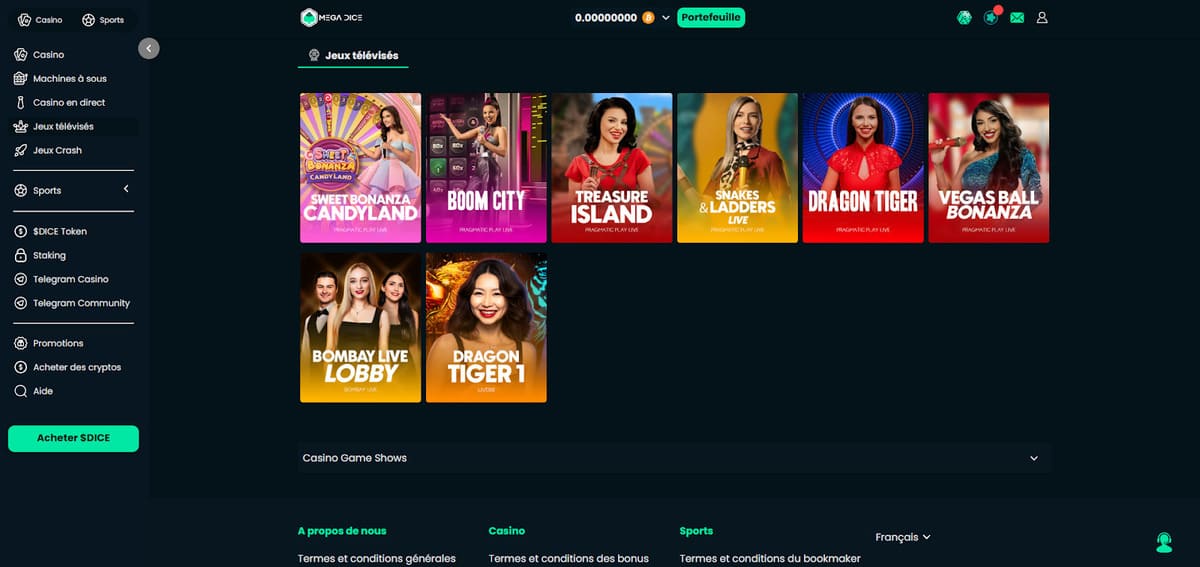Click the footer Sports heading
This screenshot has height=567, width=1200.
pyautogui.click(x=696, y=531)
